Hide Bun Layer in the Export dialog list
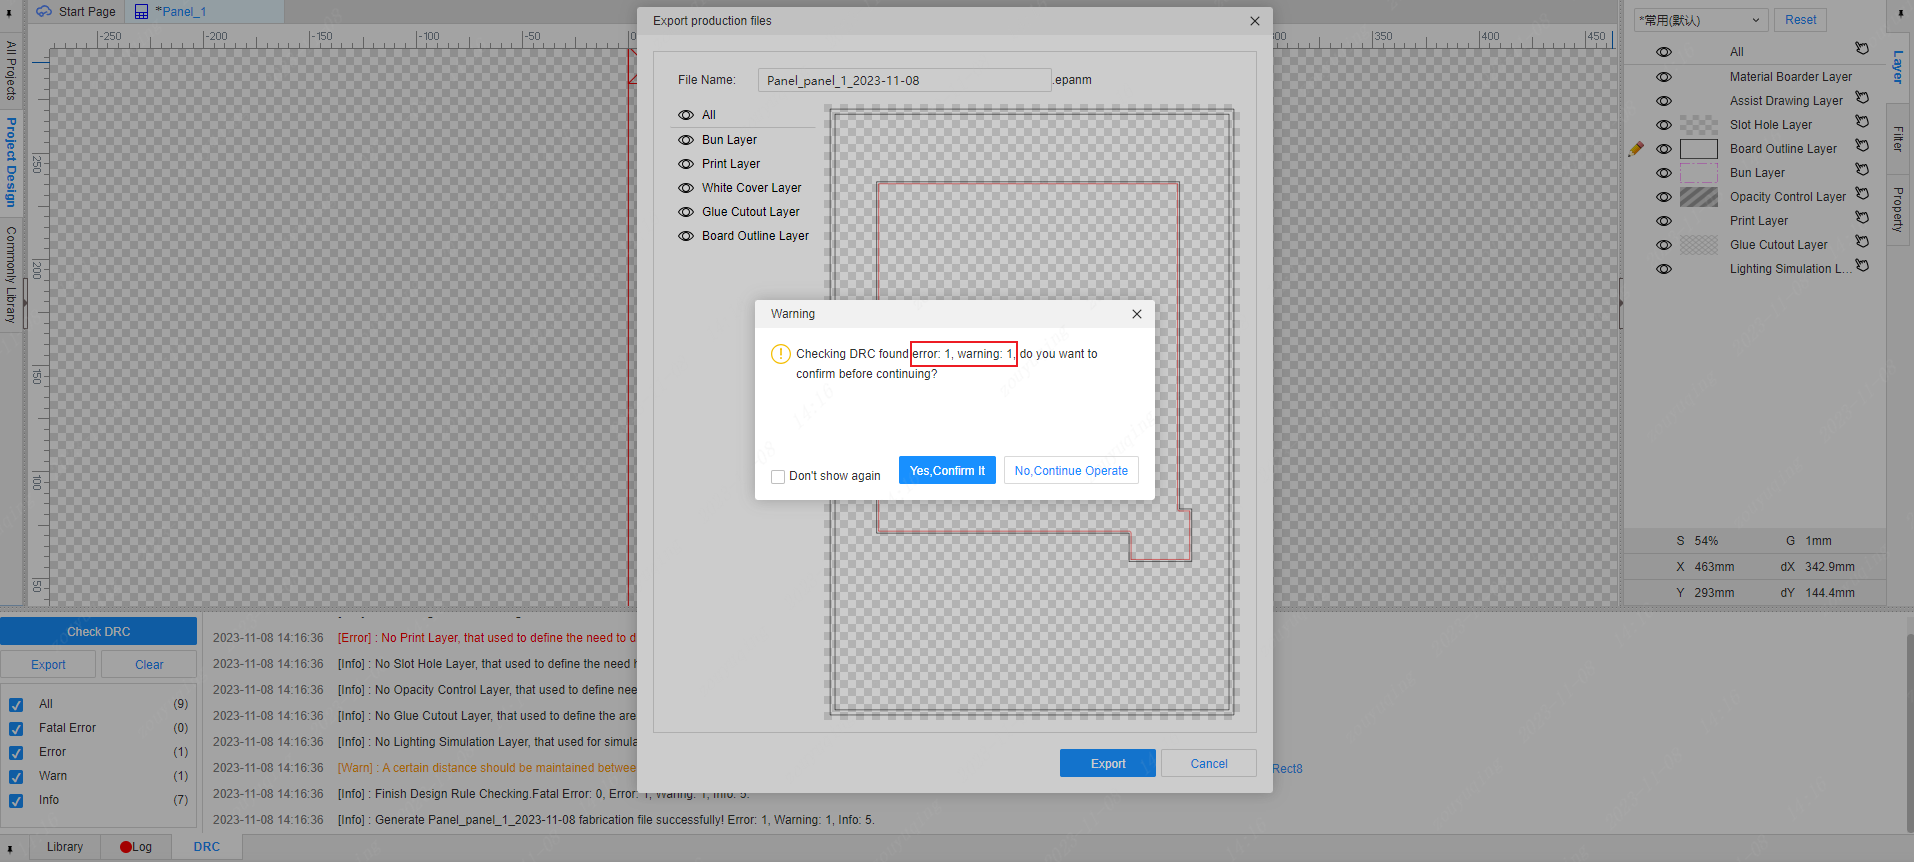 click(686, 140)
